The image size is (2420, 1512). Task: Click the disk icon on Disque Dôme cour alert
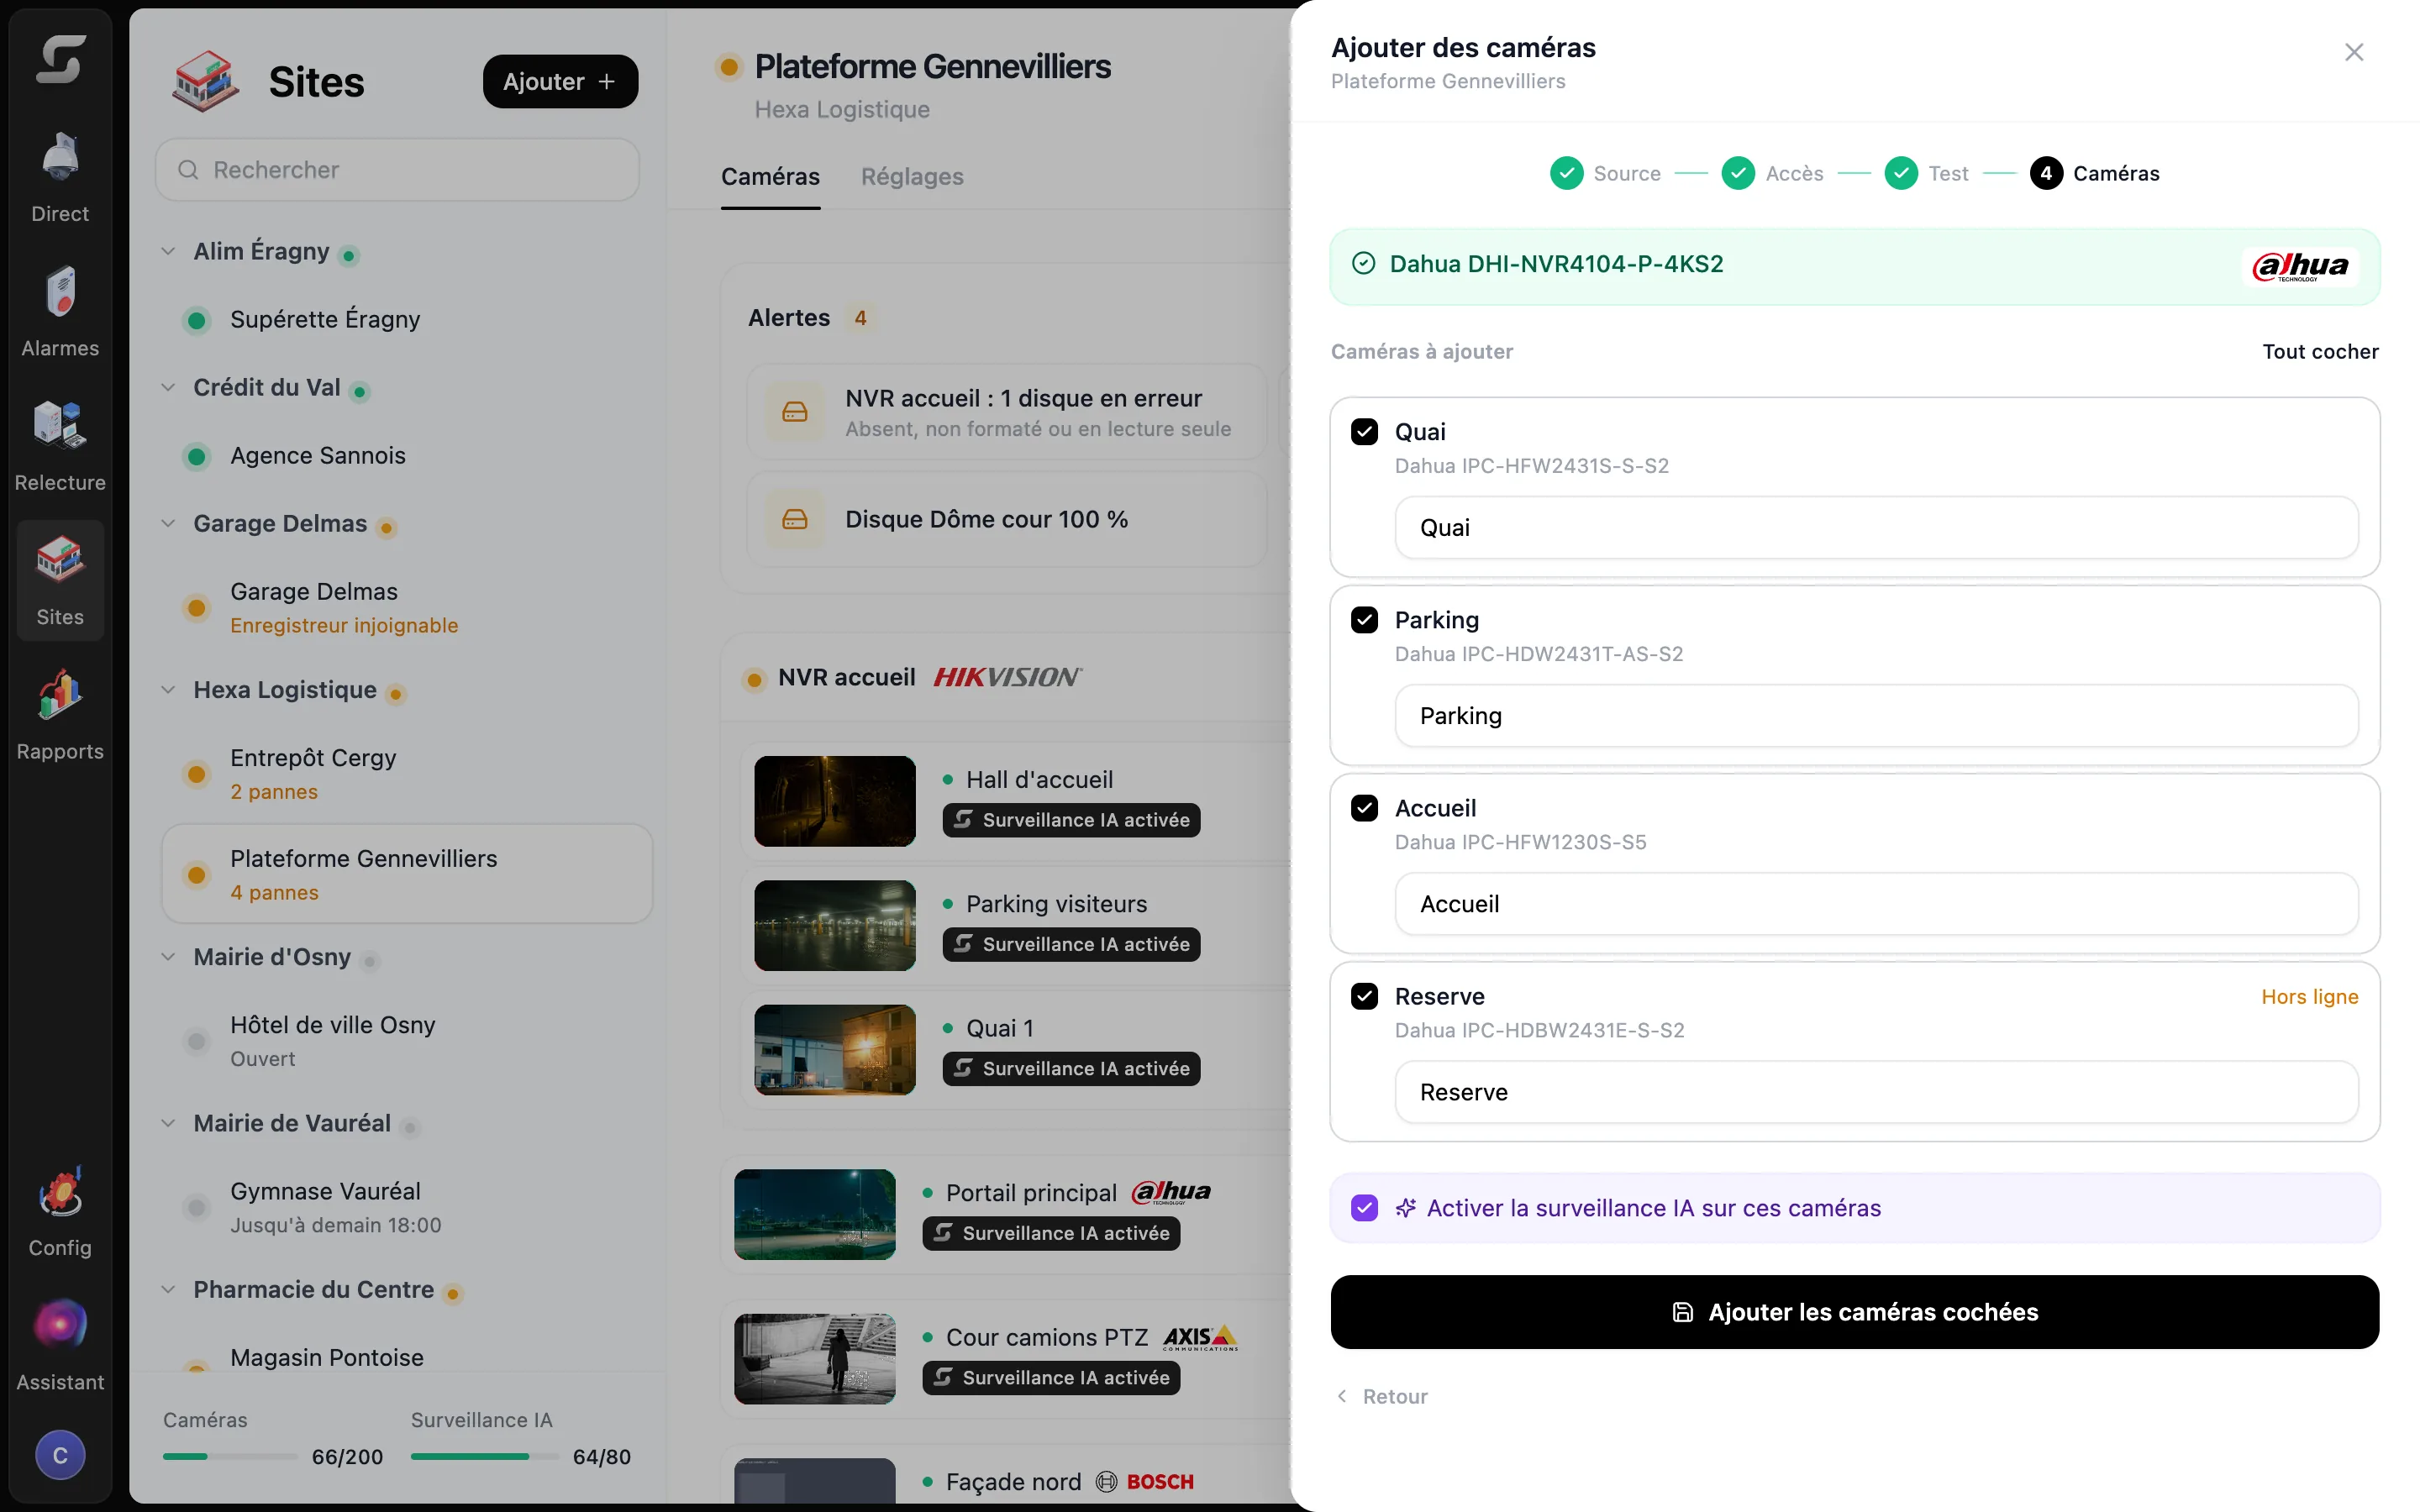pos(795,519)
